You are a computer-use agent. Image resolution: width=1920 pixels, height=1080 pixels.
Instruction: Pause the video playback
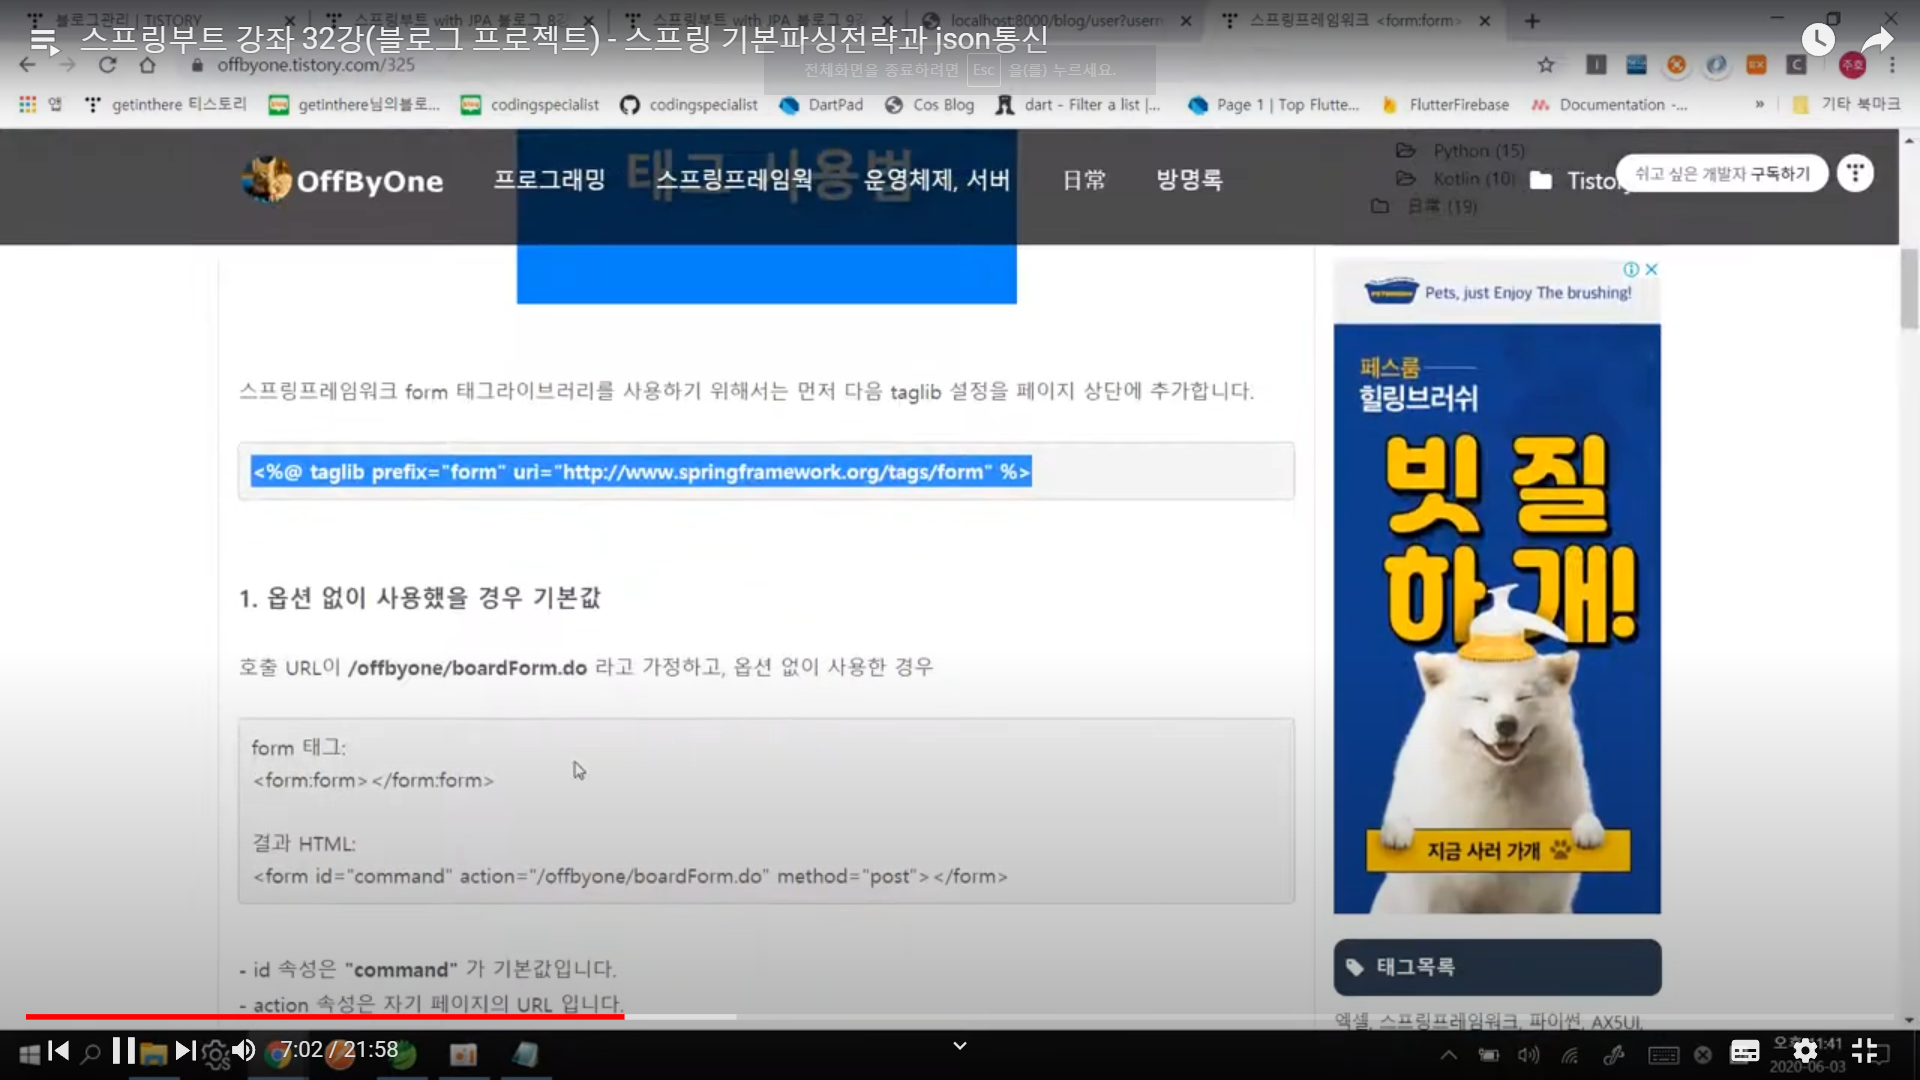(x=124, y=1050)
